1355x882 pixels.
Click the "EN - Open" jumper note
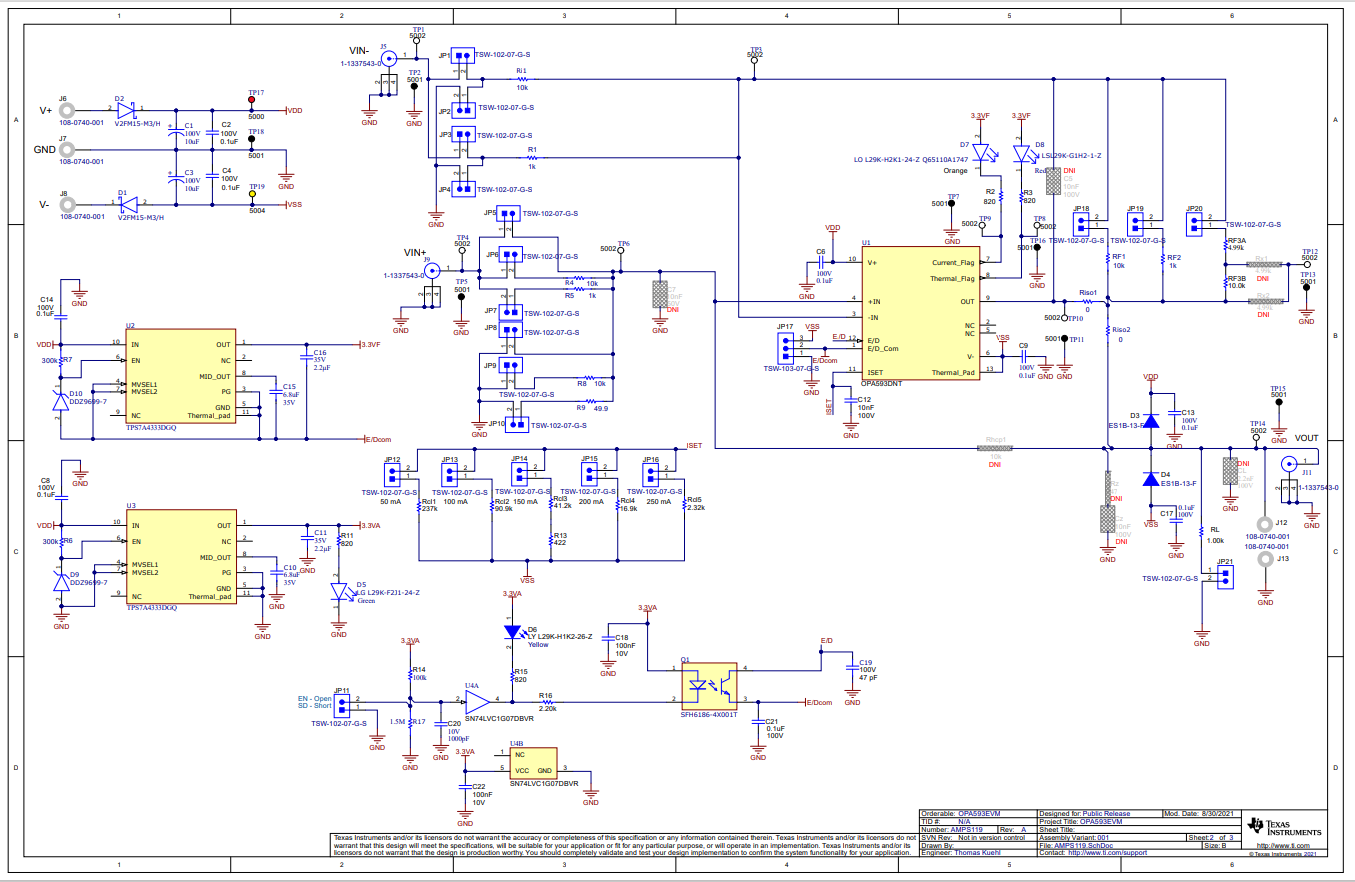point(315,698)
